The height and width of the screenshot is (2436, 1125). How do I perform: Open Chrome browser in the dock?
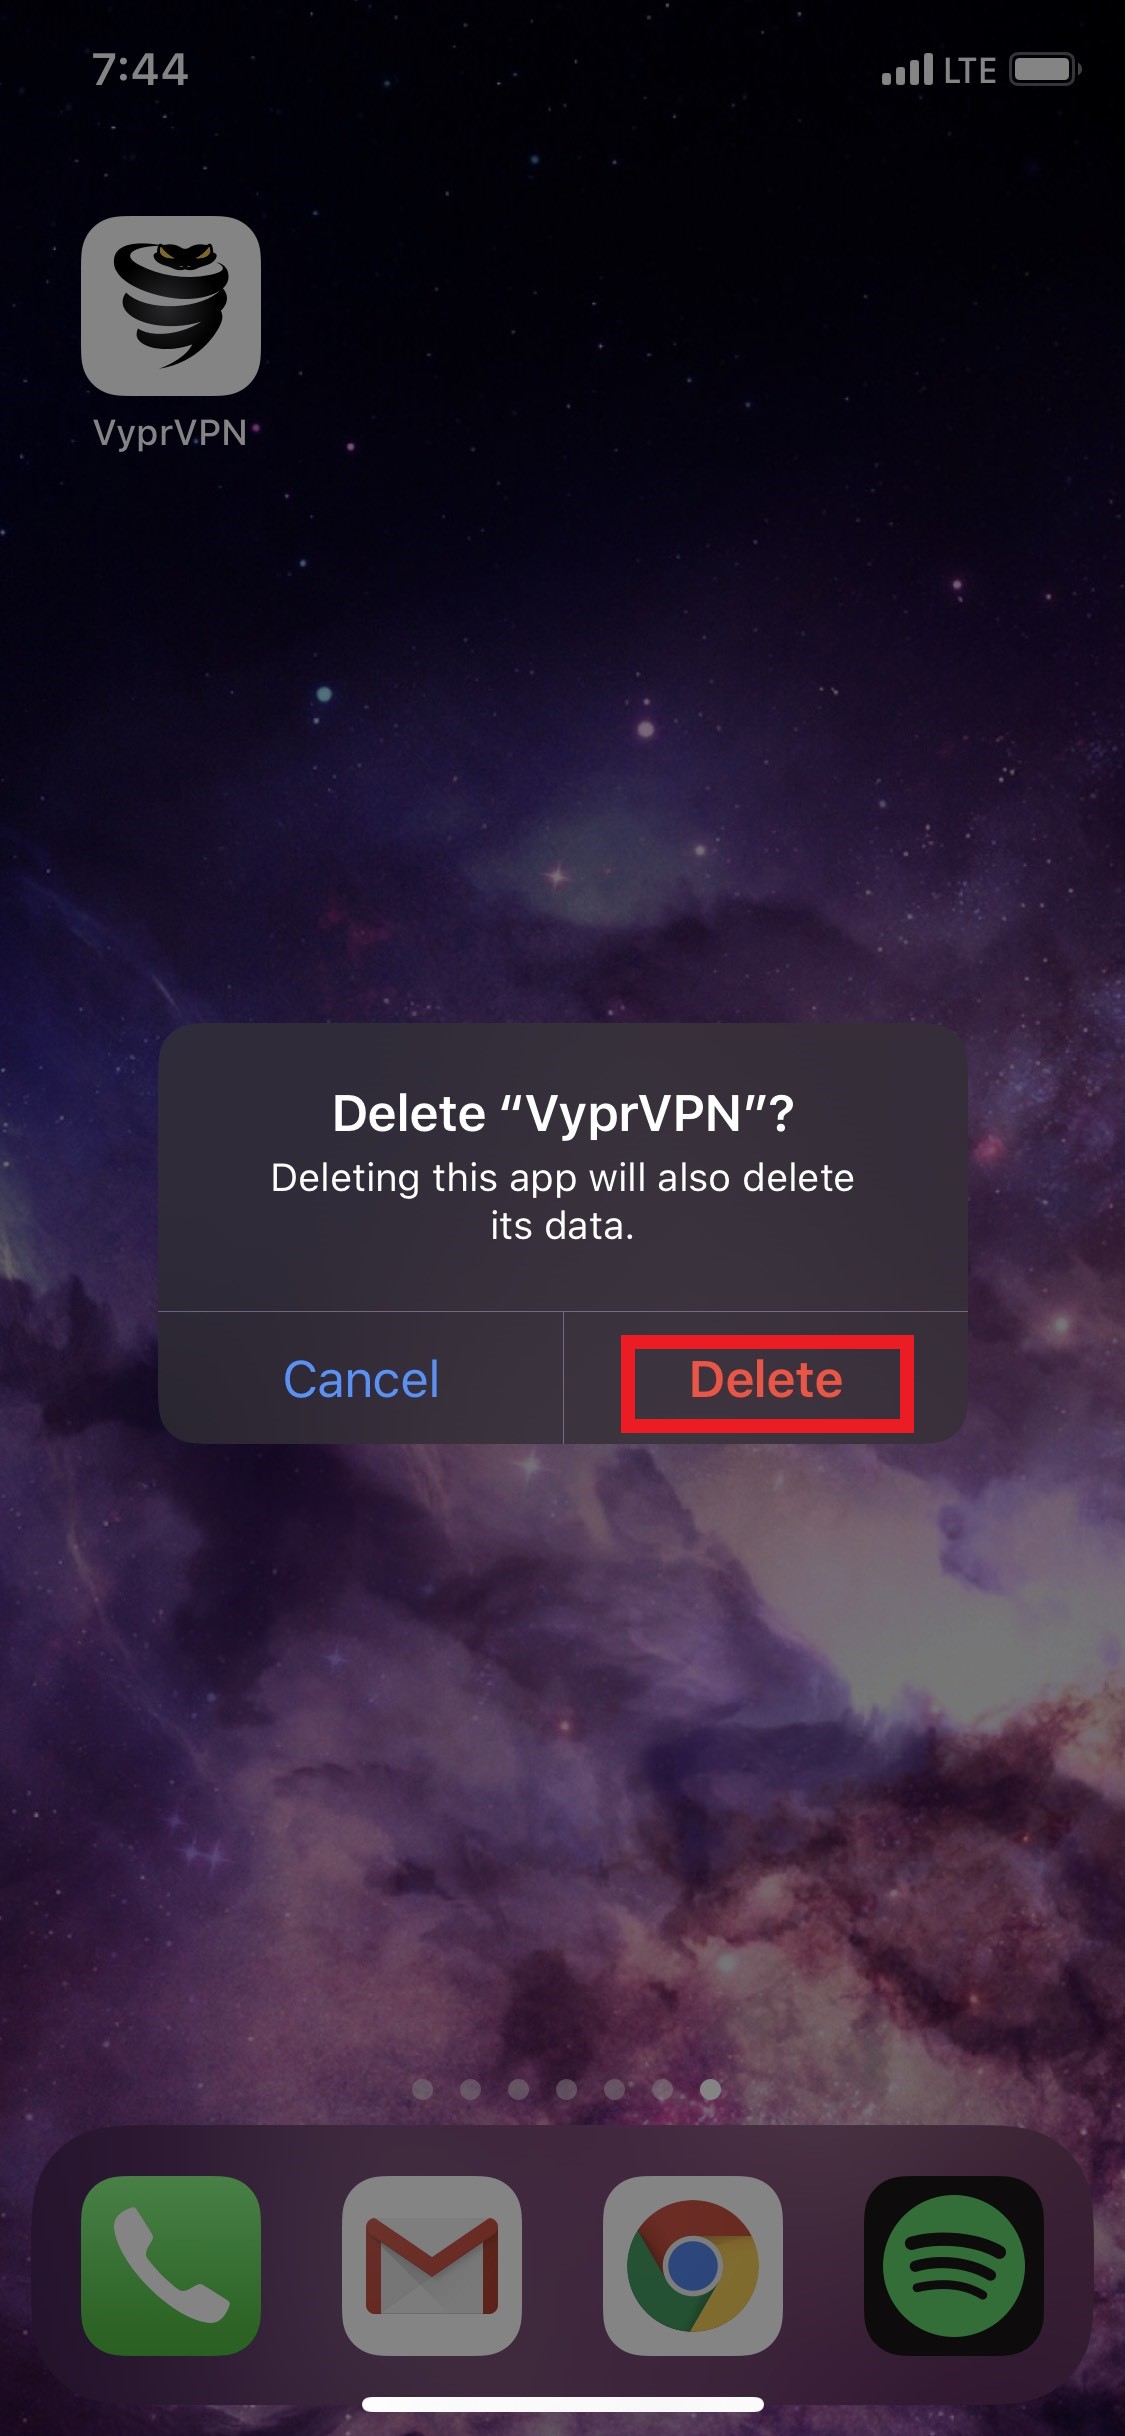coord(693,2265)
